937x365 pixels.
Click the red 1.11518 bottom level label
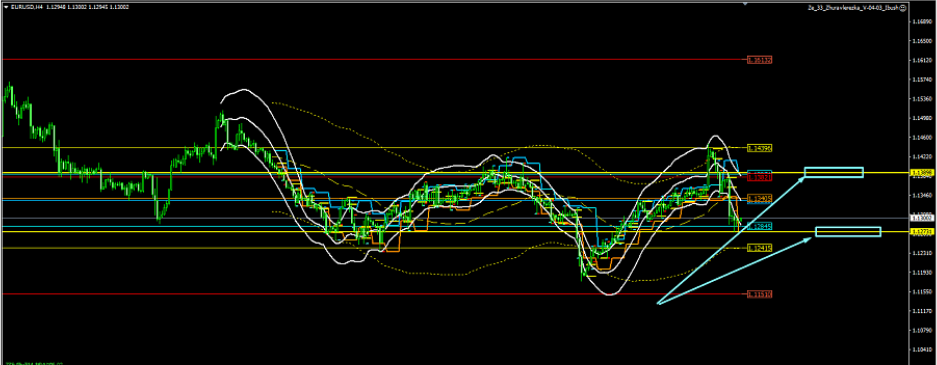[760, 294]
